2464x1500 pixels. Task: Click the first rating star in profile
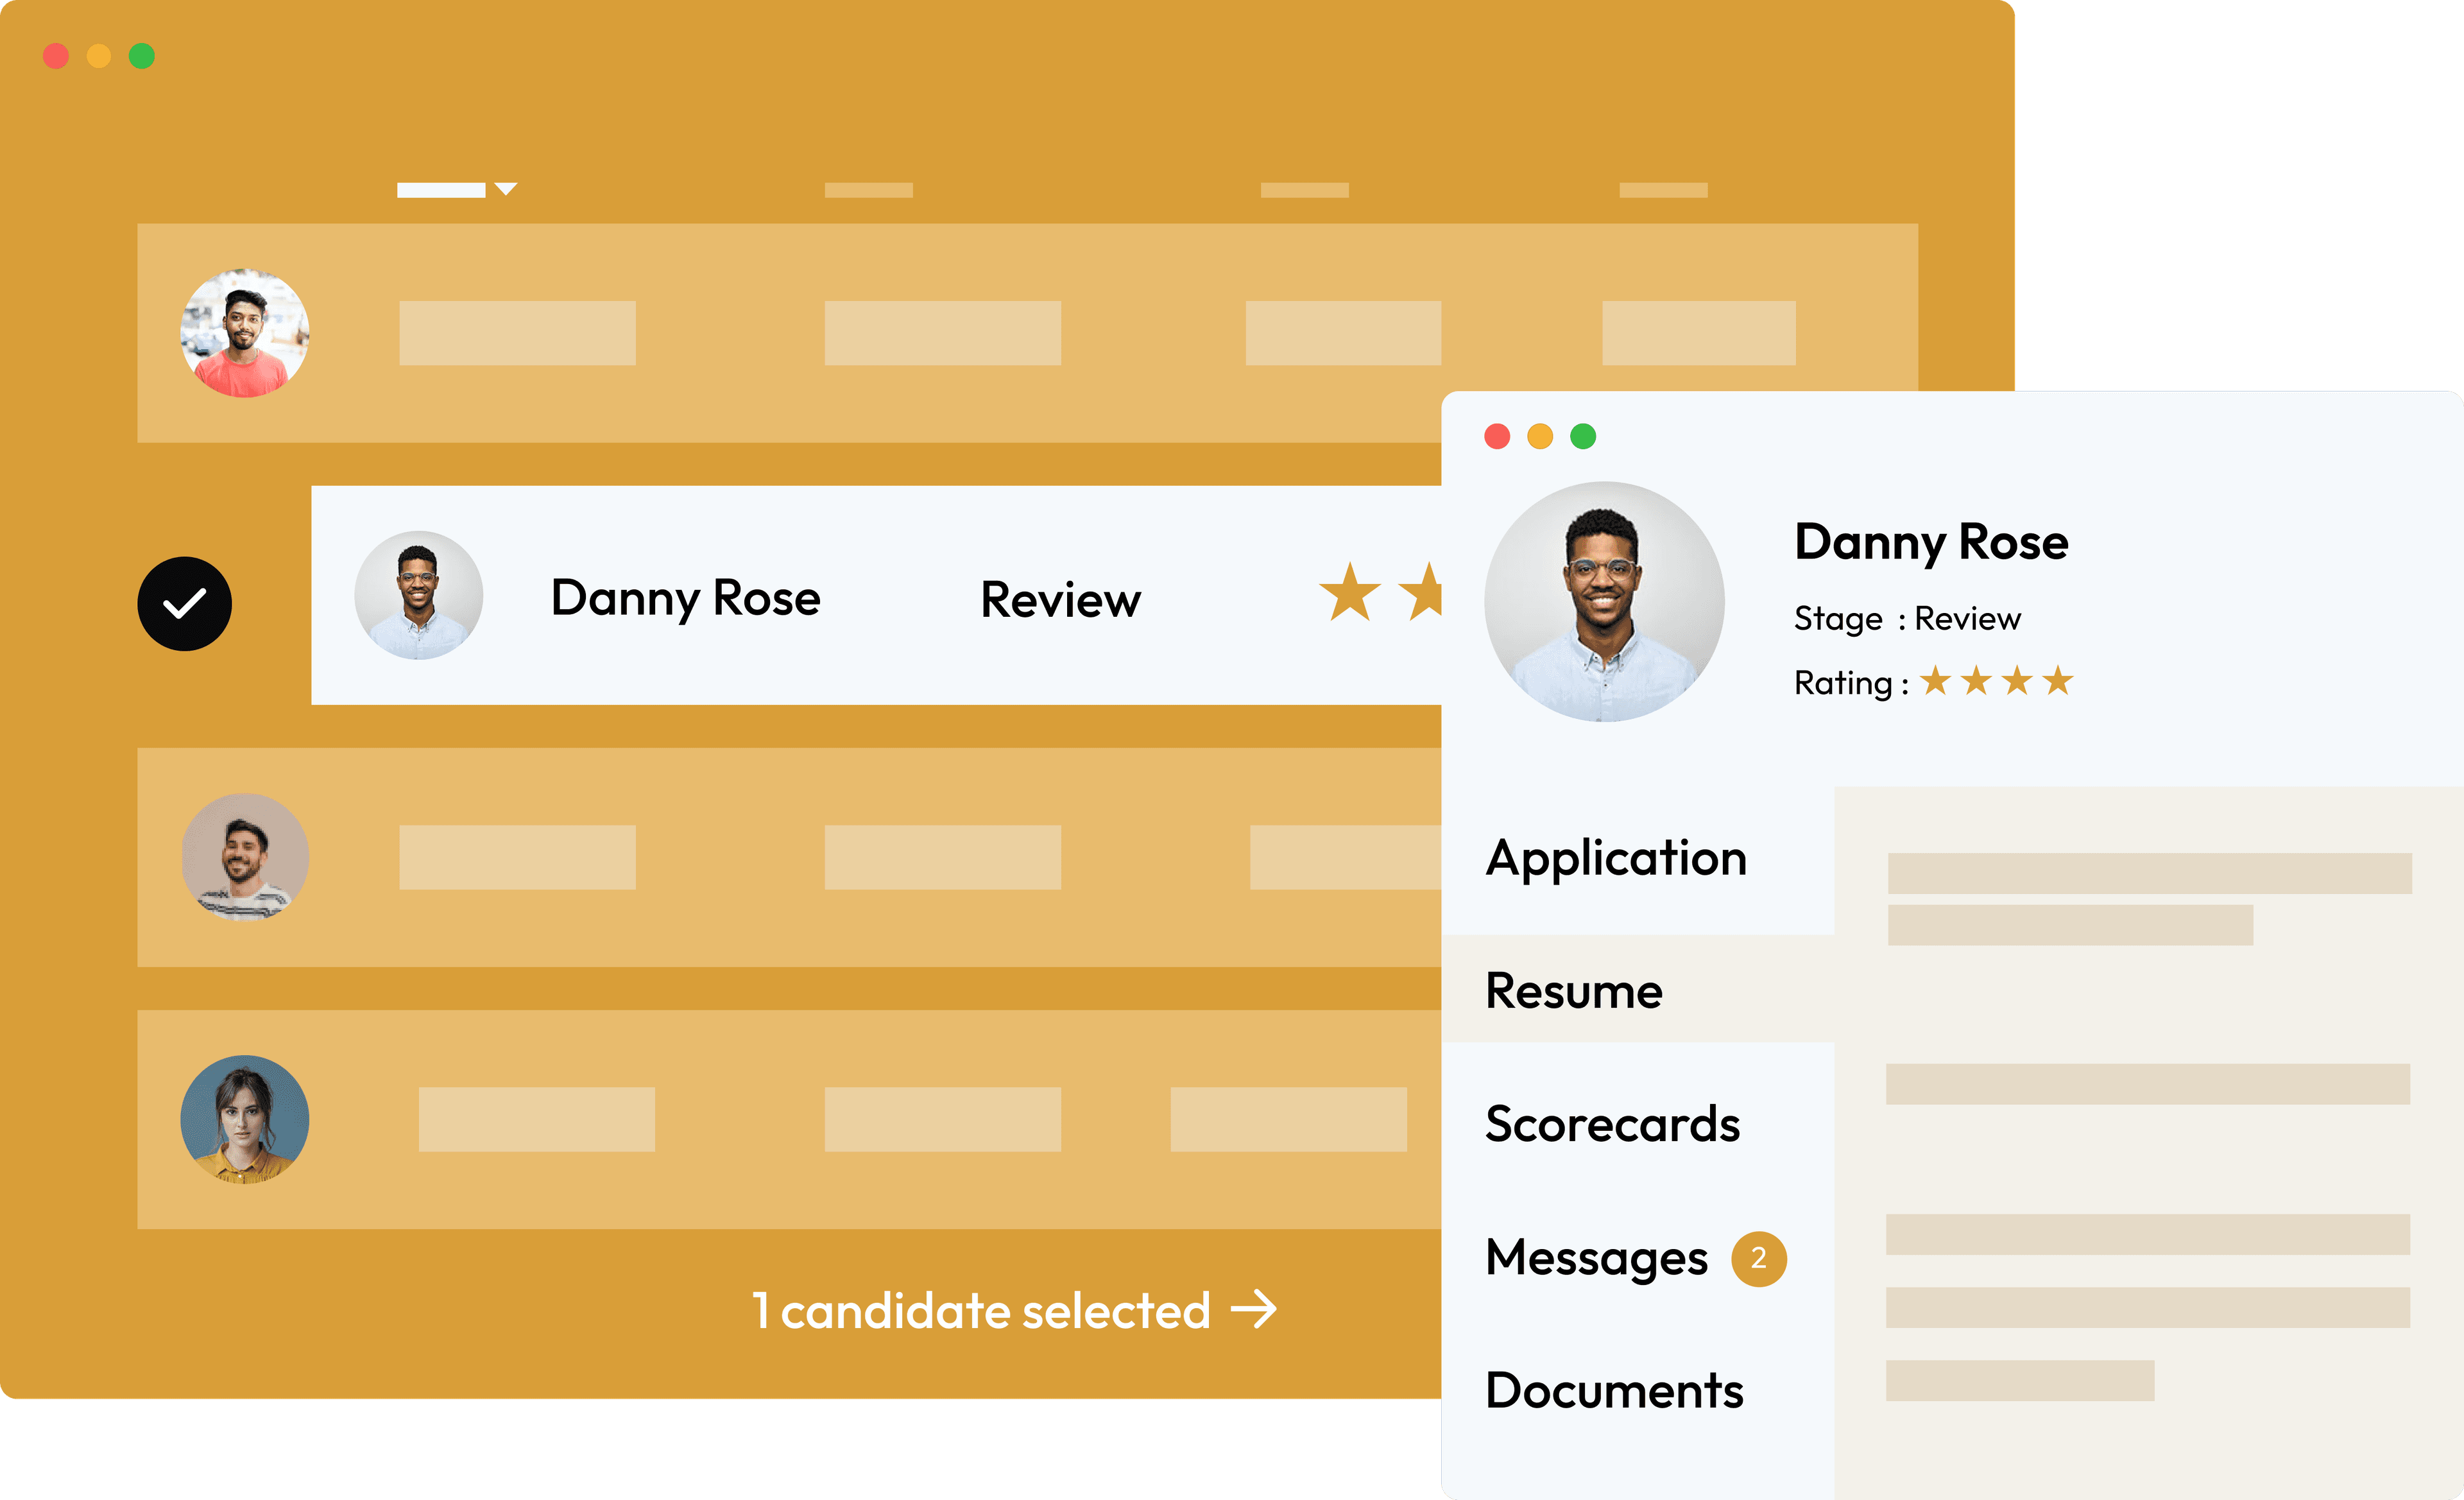coord(1935,681)
